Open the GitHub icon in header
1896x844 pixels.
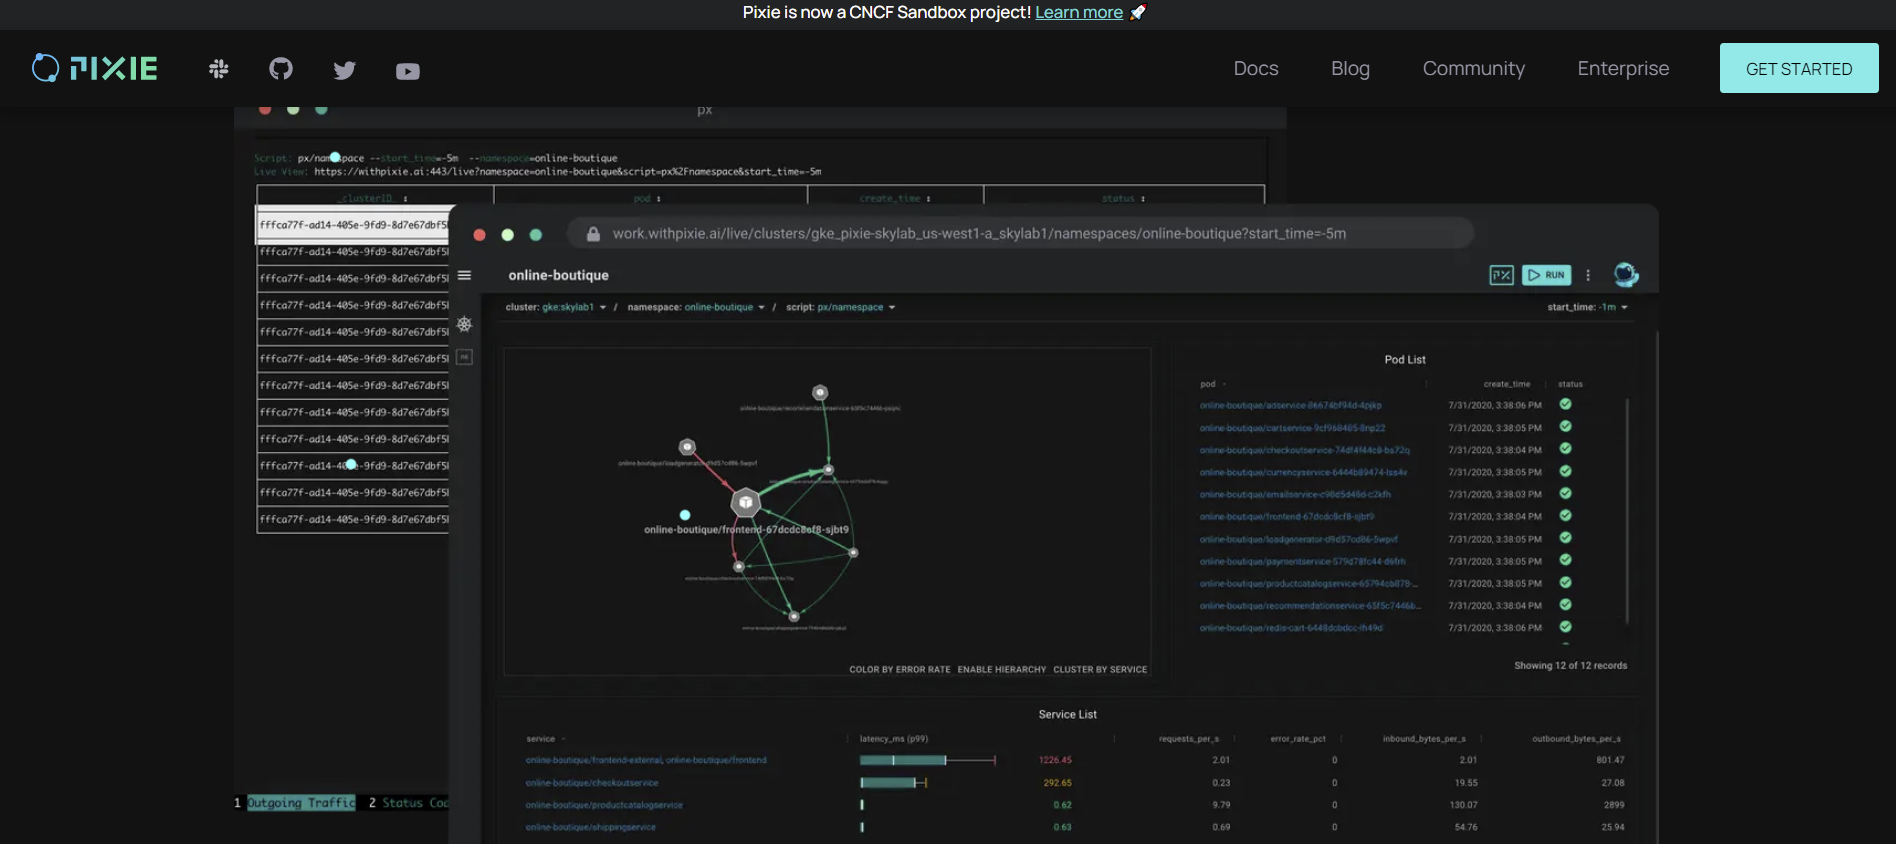(x=281, y=69)
